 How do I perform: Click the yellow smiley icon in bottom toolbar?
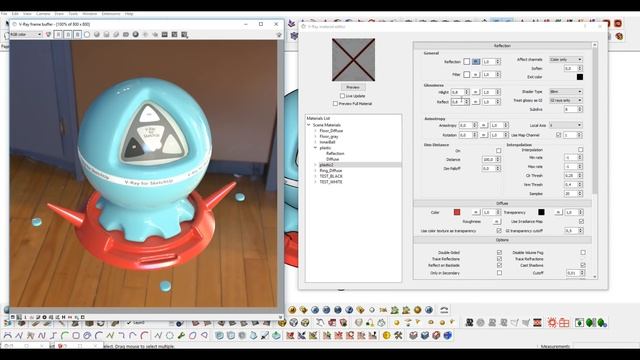click(387, 336)
